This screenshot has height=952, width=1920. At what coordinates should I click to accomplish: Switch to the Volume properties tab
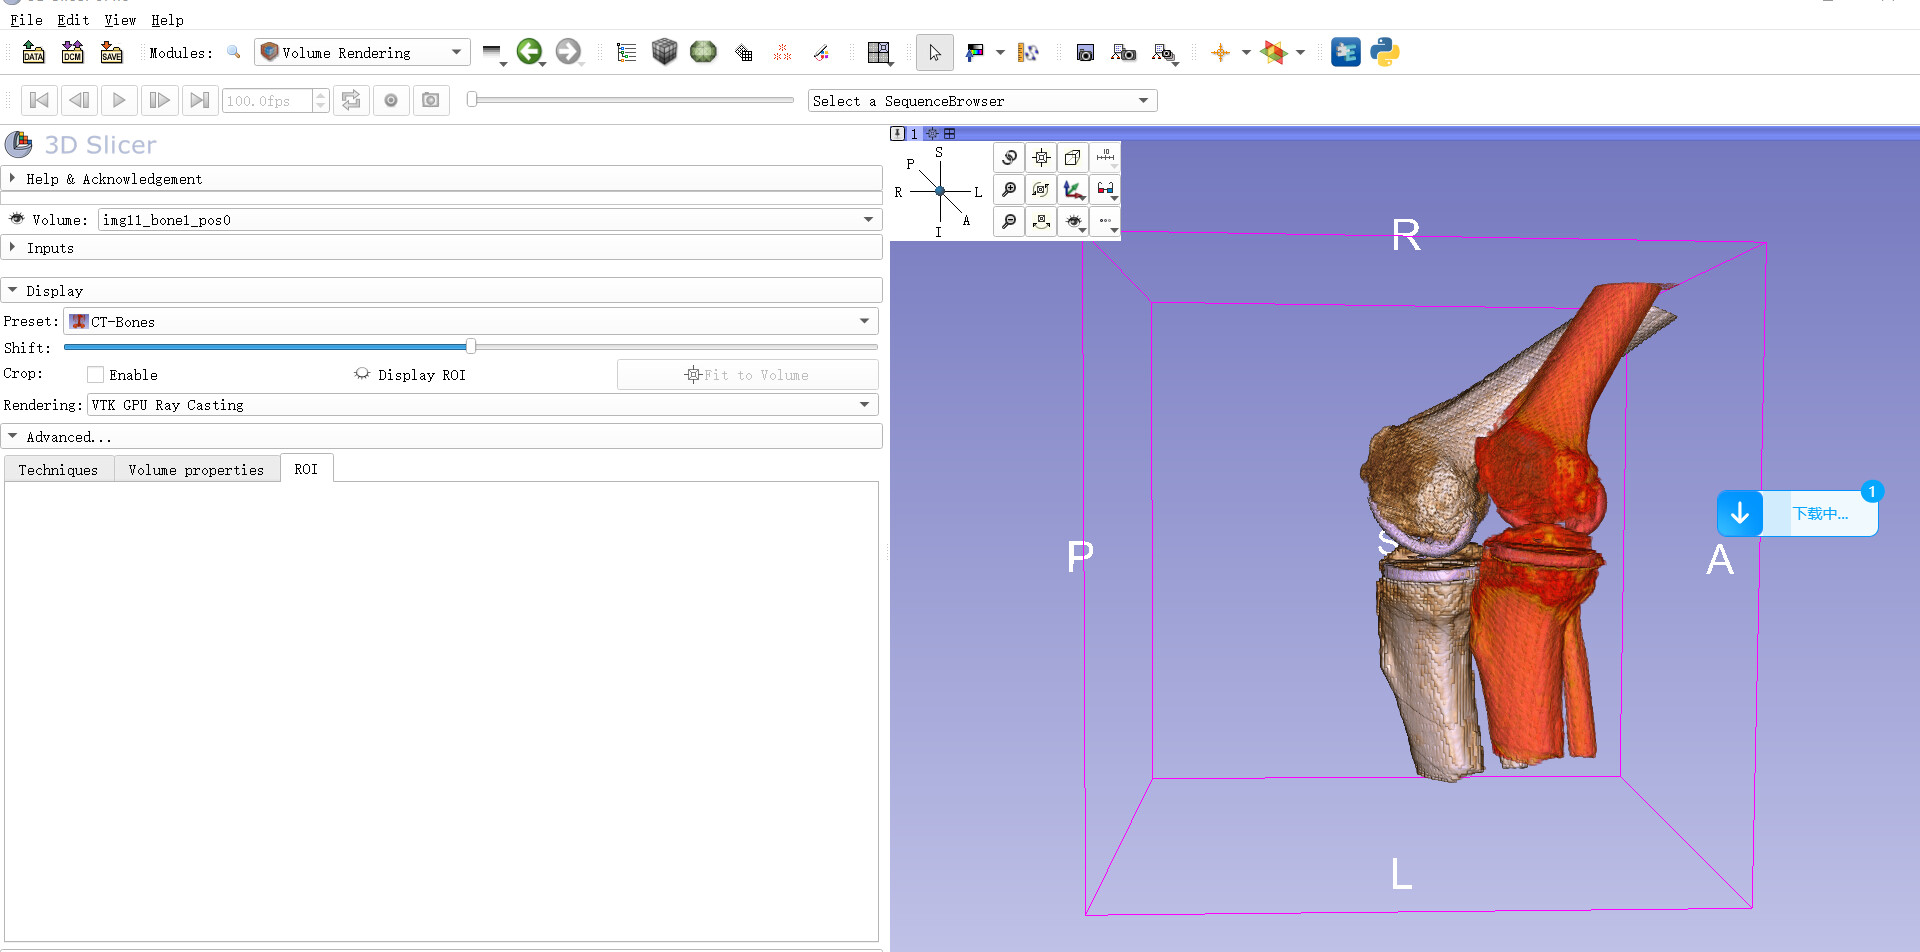tap(196, 469)
